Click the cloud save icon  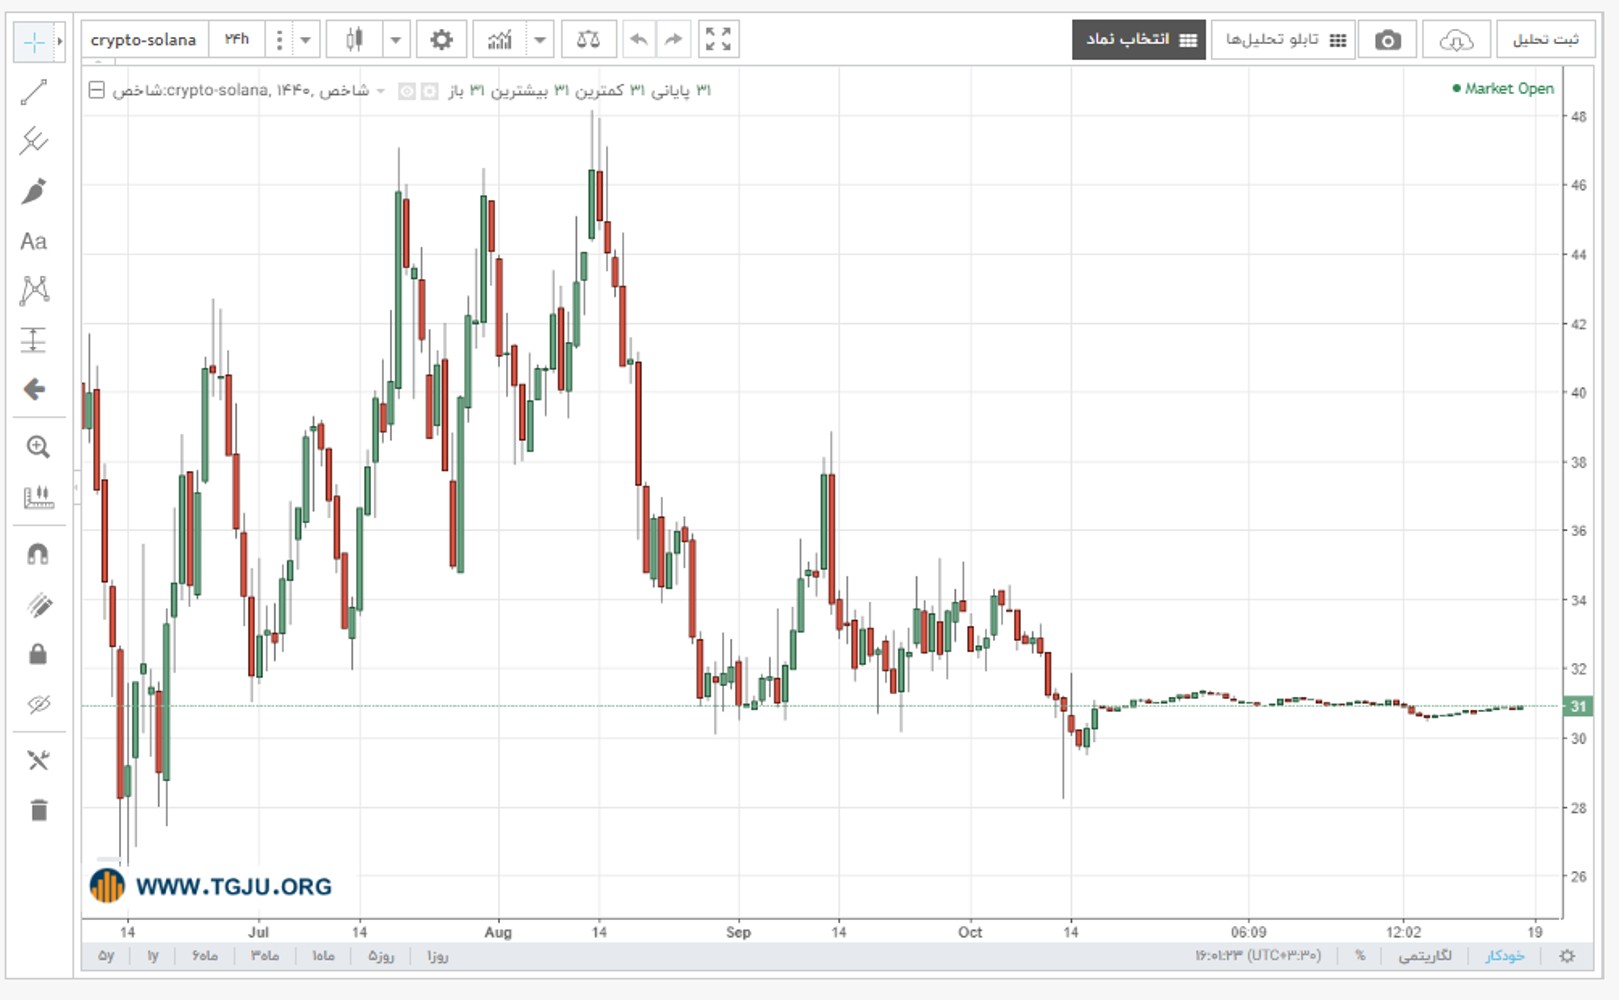[1456, 40]
